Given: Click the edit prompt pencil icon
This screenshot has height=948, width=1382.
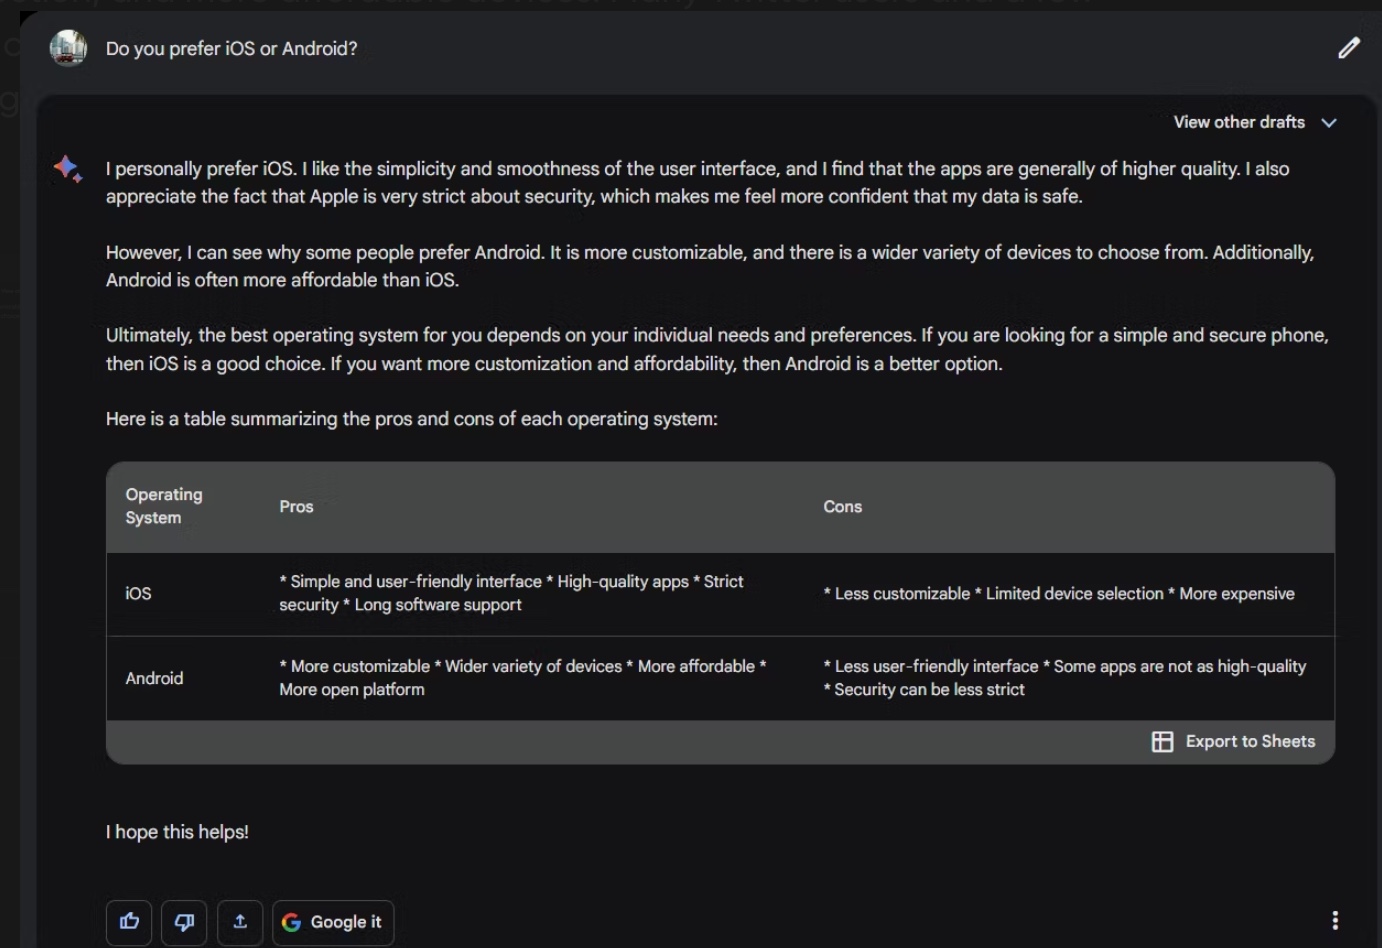Looking at the screenshot, I should point(1349,48).
